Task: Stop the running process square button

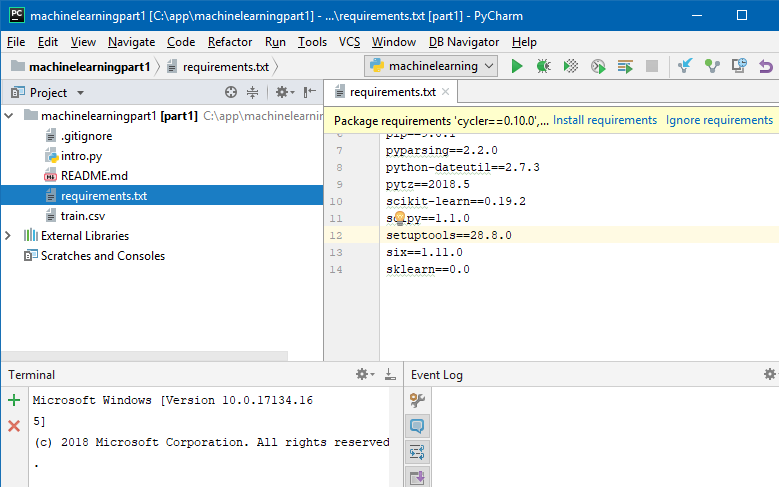Action: pos(652,66)
